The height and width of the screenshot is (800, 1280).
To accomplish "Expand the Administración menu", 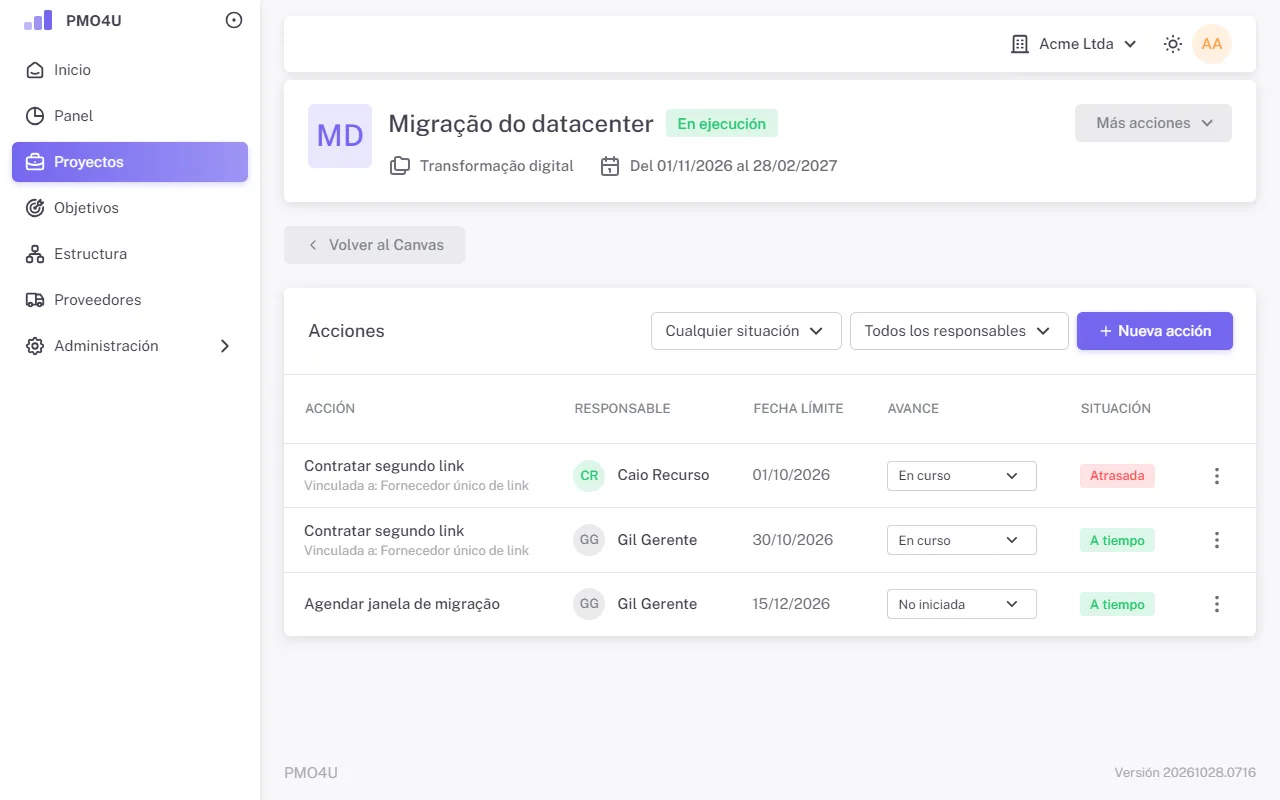I will 130,346.
